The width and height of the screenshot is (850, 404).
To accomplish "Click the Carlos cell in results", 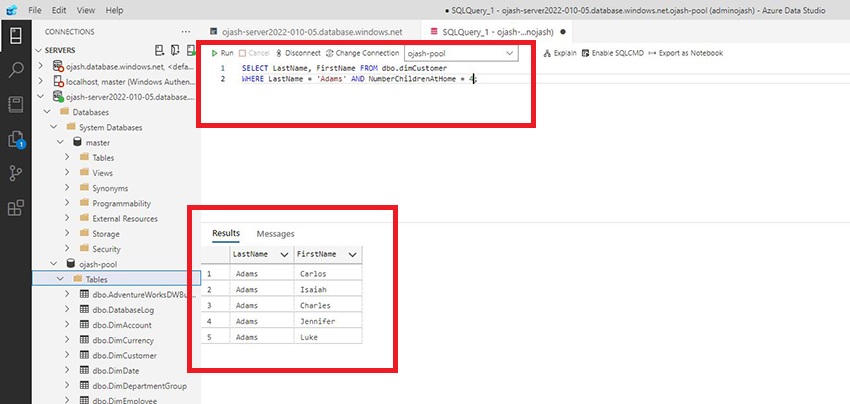I will click(328, 274).
